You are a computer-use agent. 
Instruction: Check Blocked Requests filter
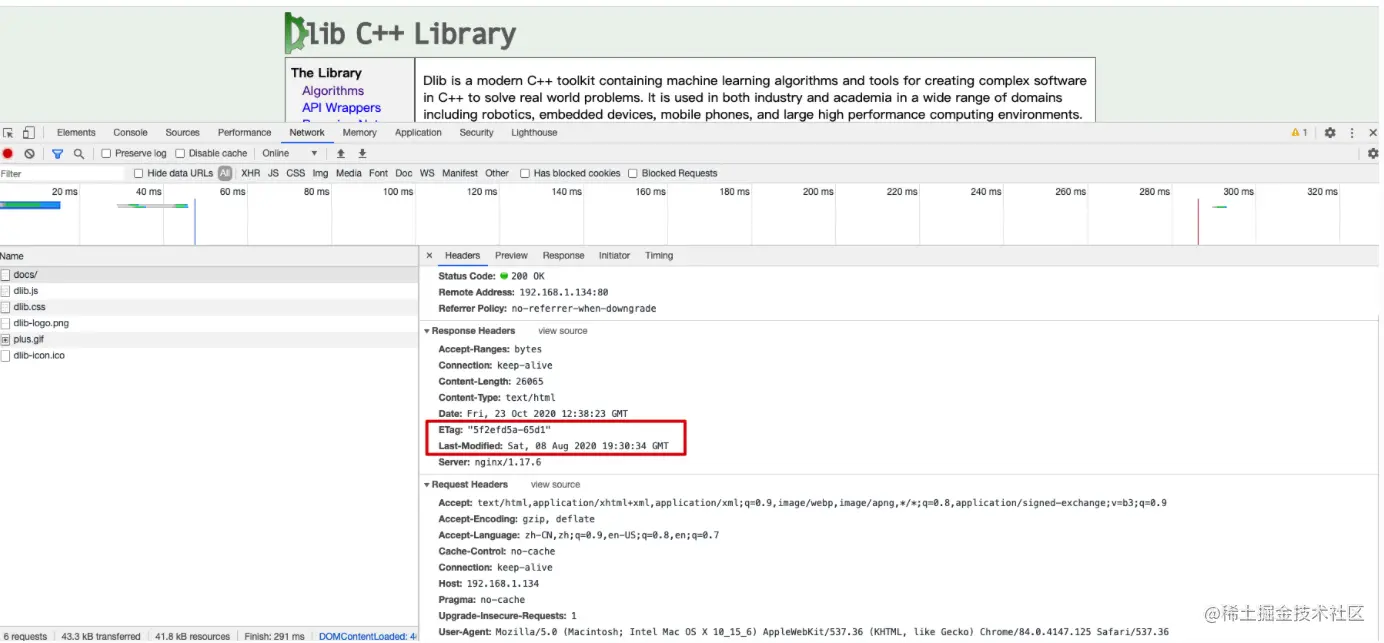click(633, 174)
